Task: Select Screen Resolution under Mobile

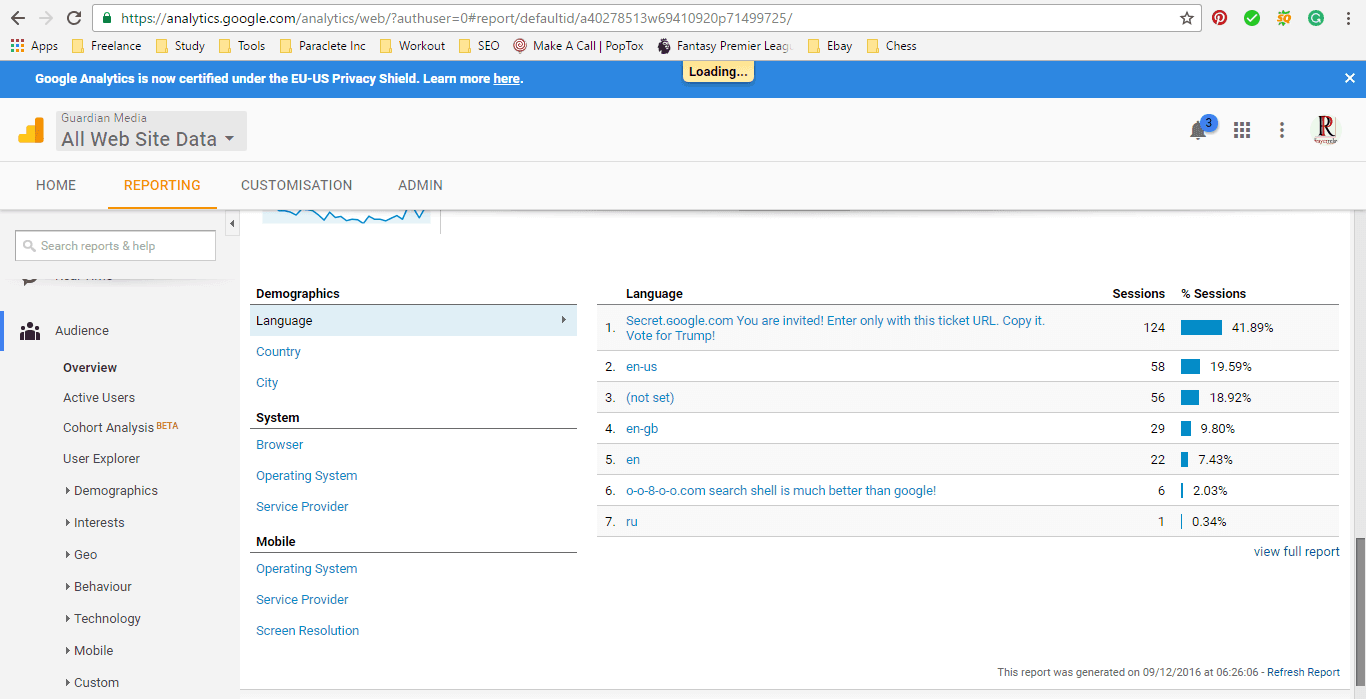Action: point(307,631)
